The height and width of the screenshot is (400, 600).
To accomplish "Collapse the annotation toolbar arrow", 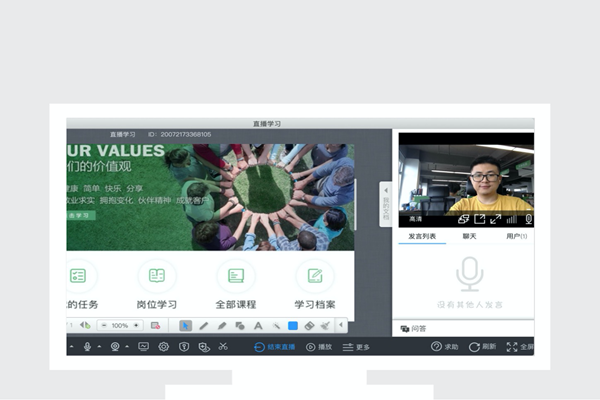I will 341,326.
